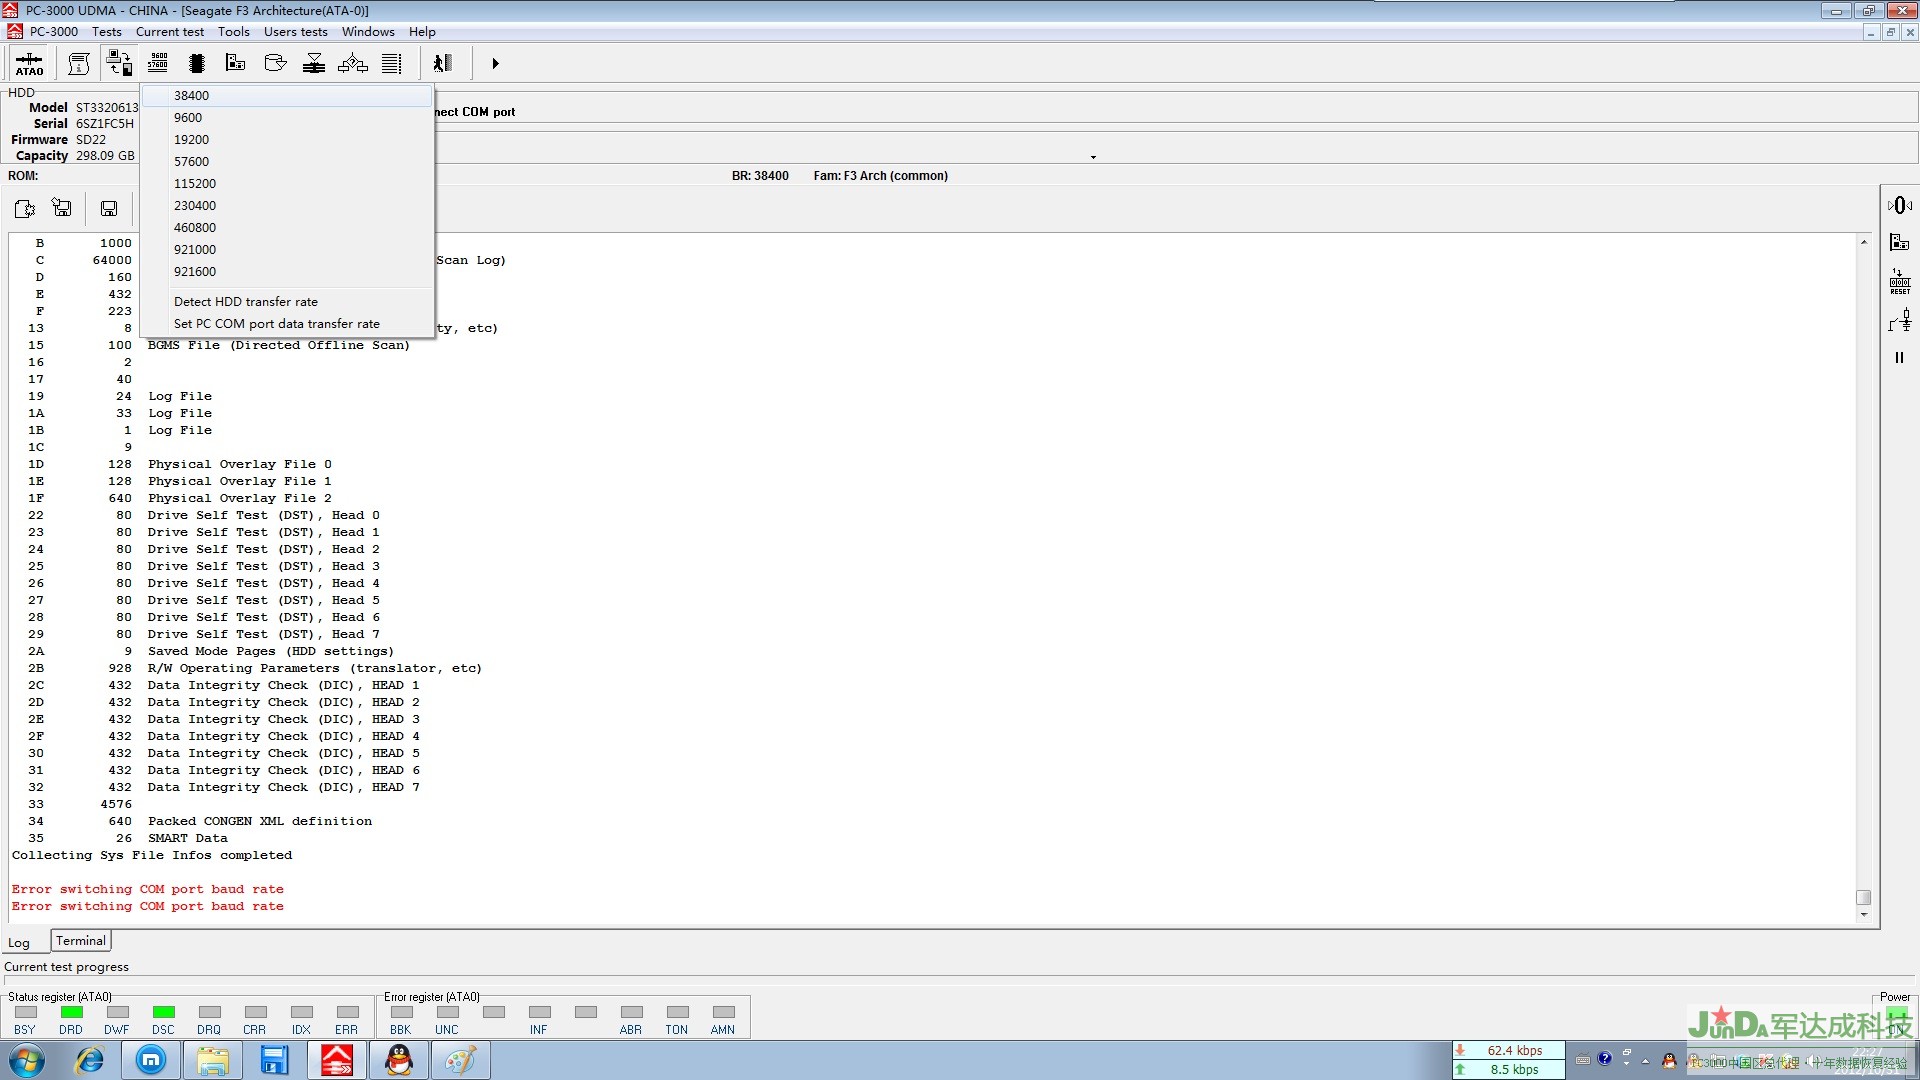Image resolution: width=1920 pixels, height=1080 pixels.
Task: Click the log scrollbar up arrow
Action: click(1864, 243)
